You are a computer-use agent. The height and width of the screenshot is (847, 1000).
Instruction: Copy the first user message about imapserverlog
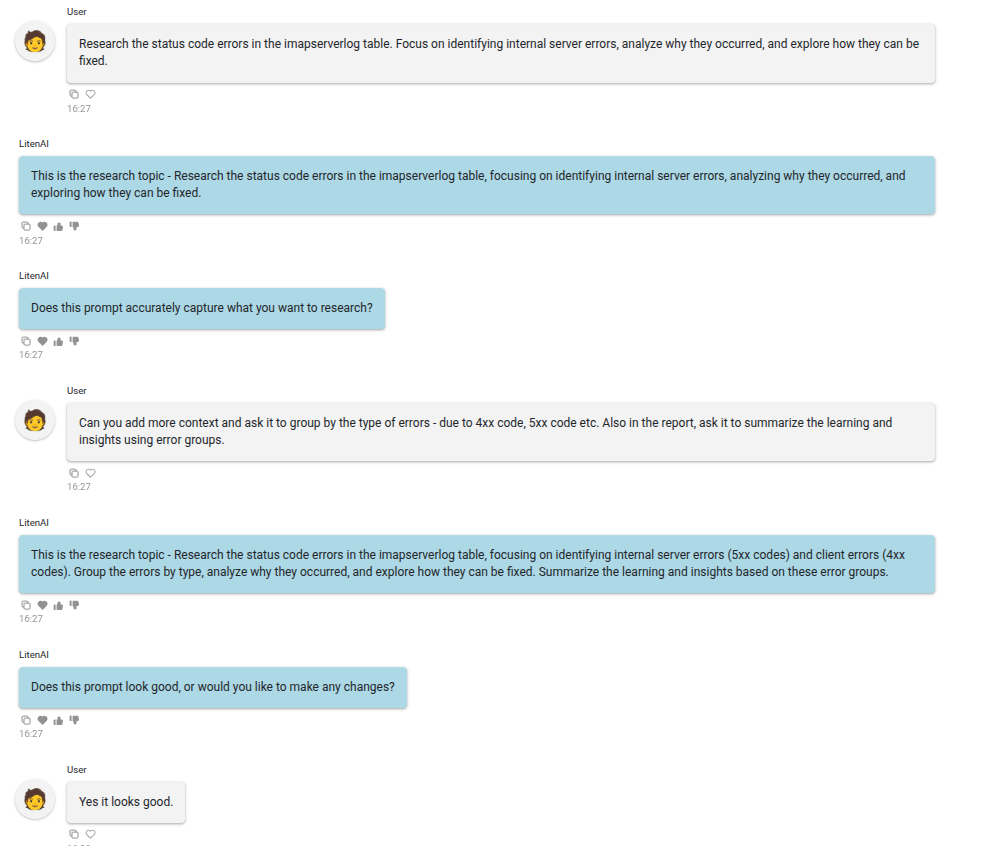[x=74, y=94]
